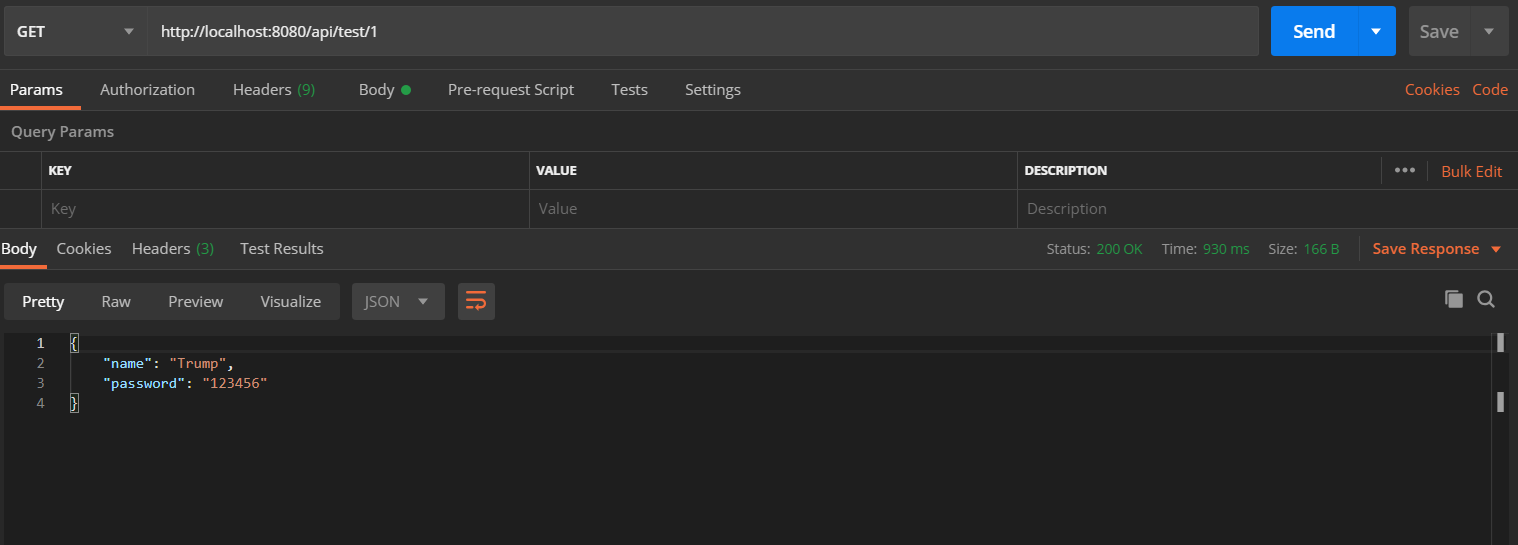The height and width of the screenshot is (545, 1518).
Task: Open the three-dots column options menu
Action: (x=1405, y=170)
